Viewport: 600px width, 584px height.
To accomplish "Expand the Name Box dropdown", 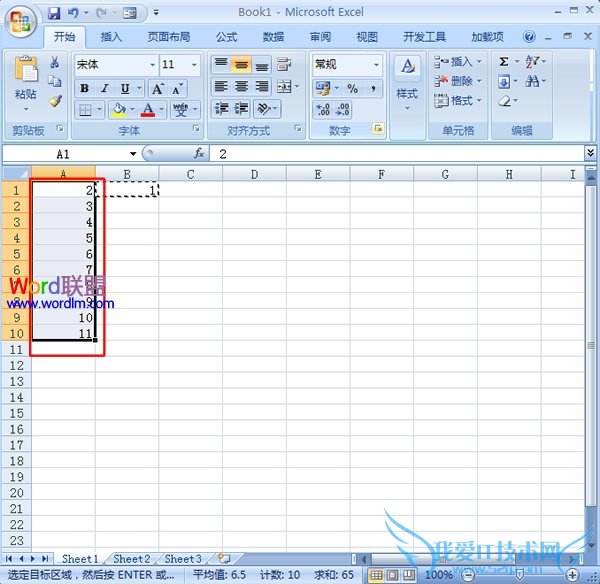I will tap(133, 154).
